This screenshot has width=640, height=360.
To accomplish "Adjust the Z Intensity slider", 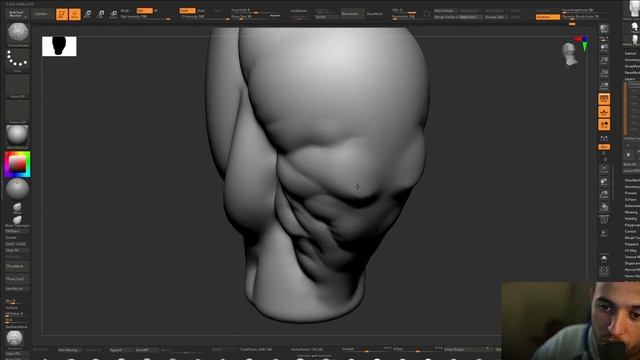I will (x=205, y=17).
